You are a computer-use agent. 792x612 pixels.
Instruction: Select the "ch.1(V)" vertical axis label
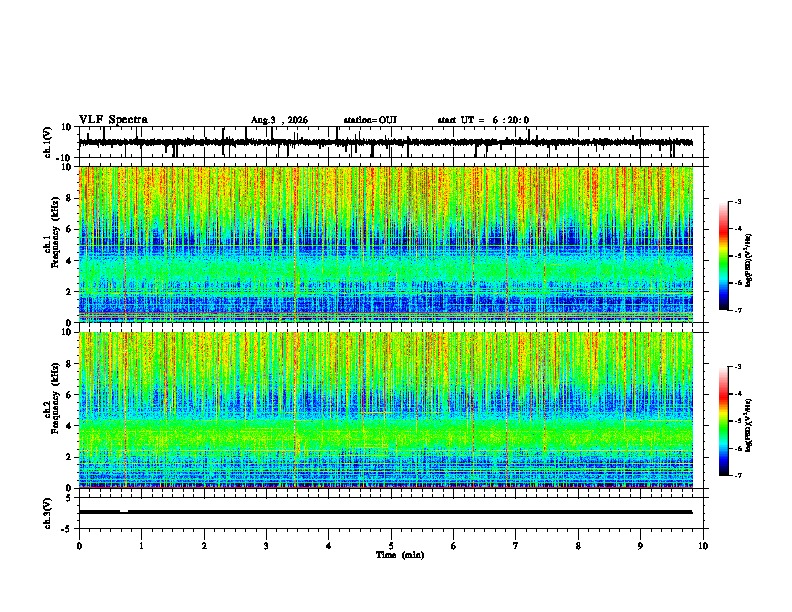(x=48, y=142)
